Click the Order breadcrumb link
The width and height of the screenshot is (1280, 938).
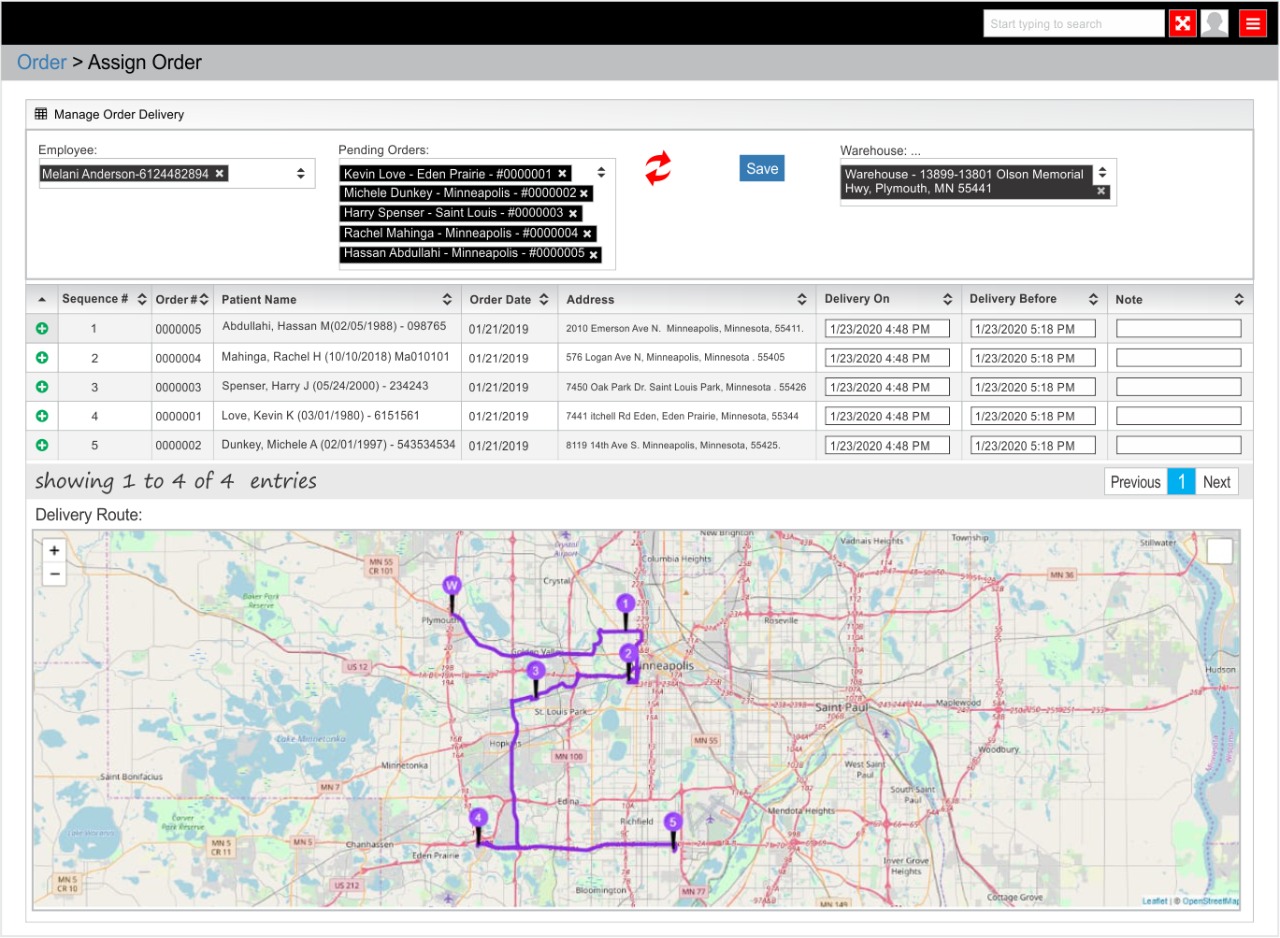[42, 62]
